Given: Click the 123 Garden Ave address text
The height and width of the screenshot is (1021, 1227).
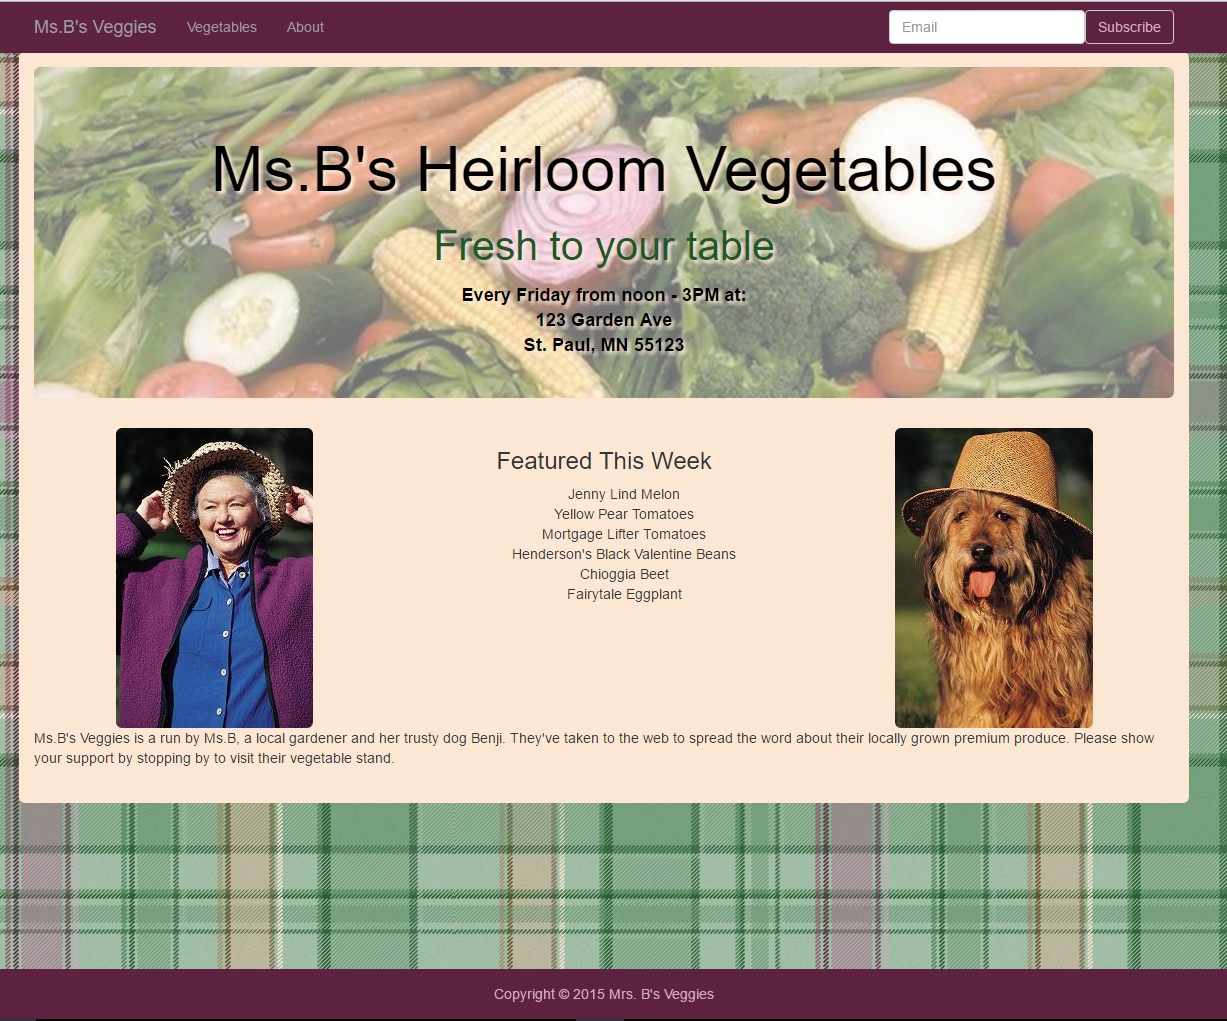Looking at the screenshot, I should pos(604,320).
